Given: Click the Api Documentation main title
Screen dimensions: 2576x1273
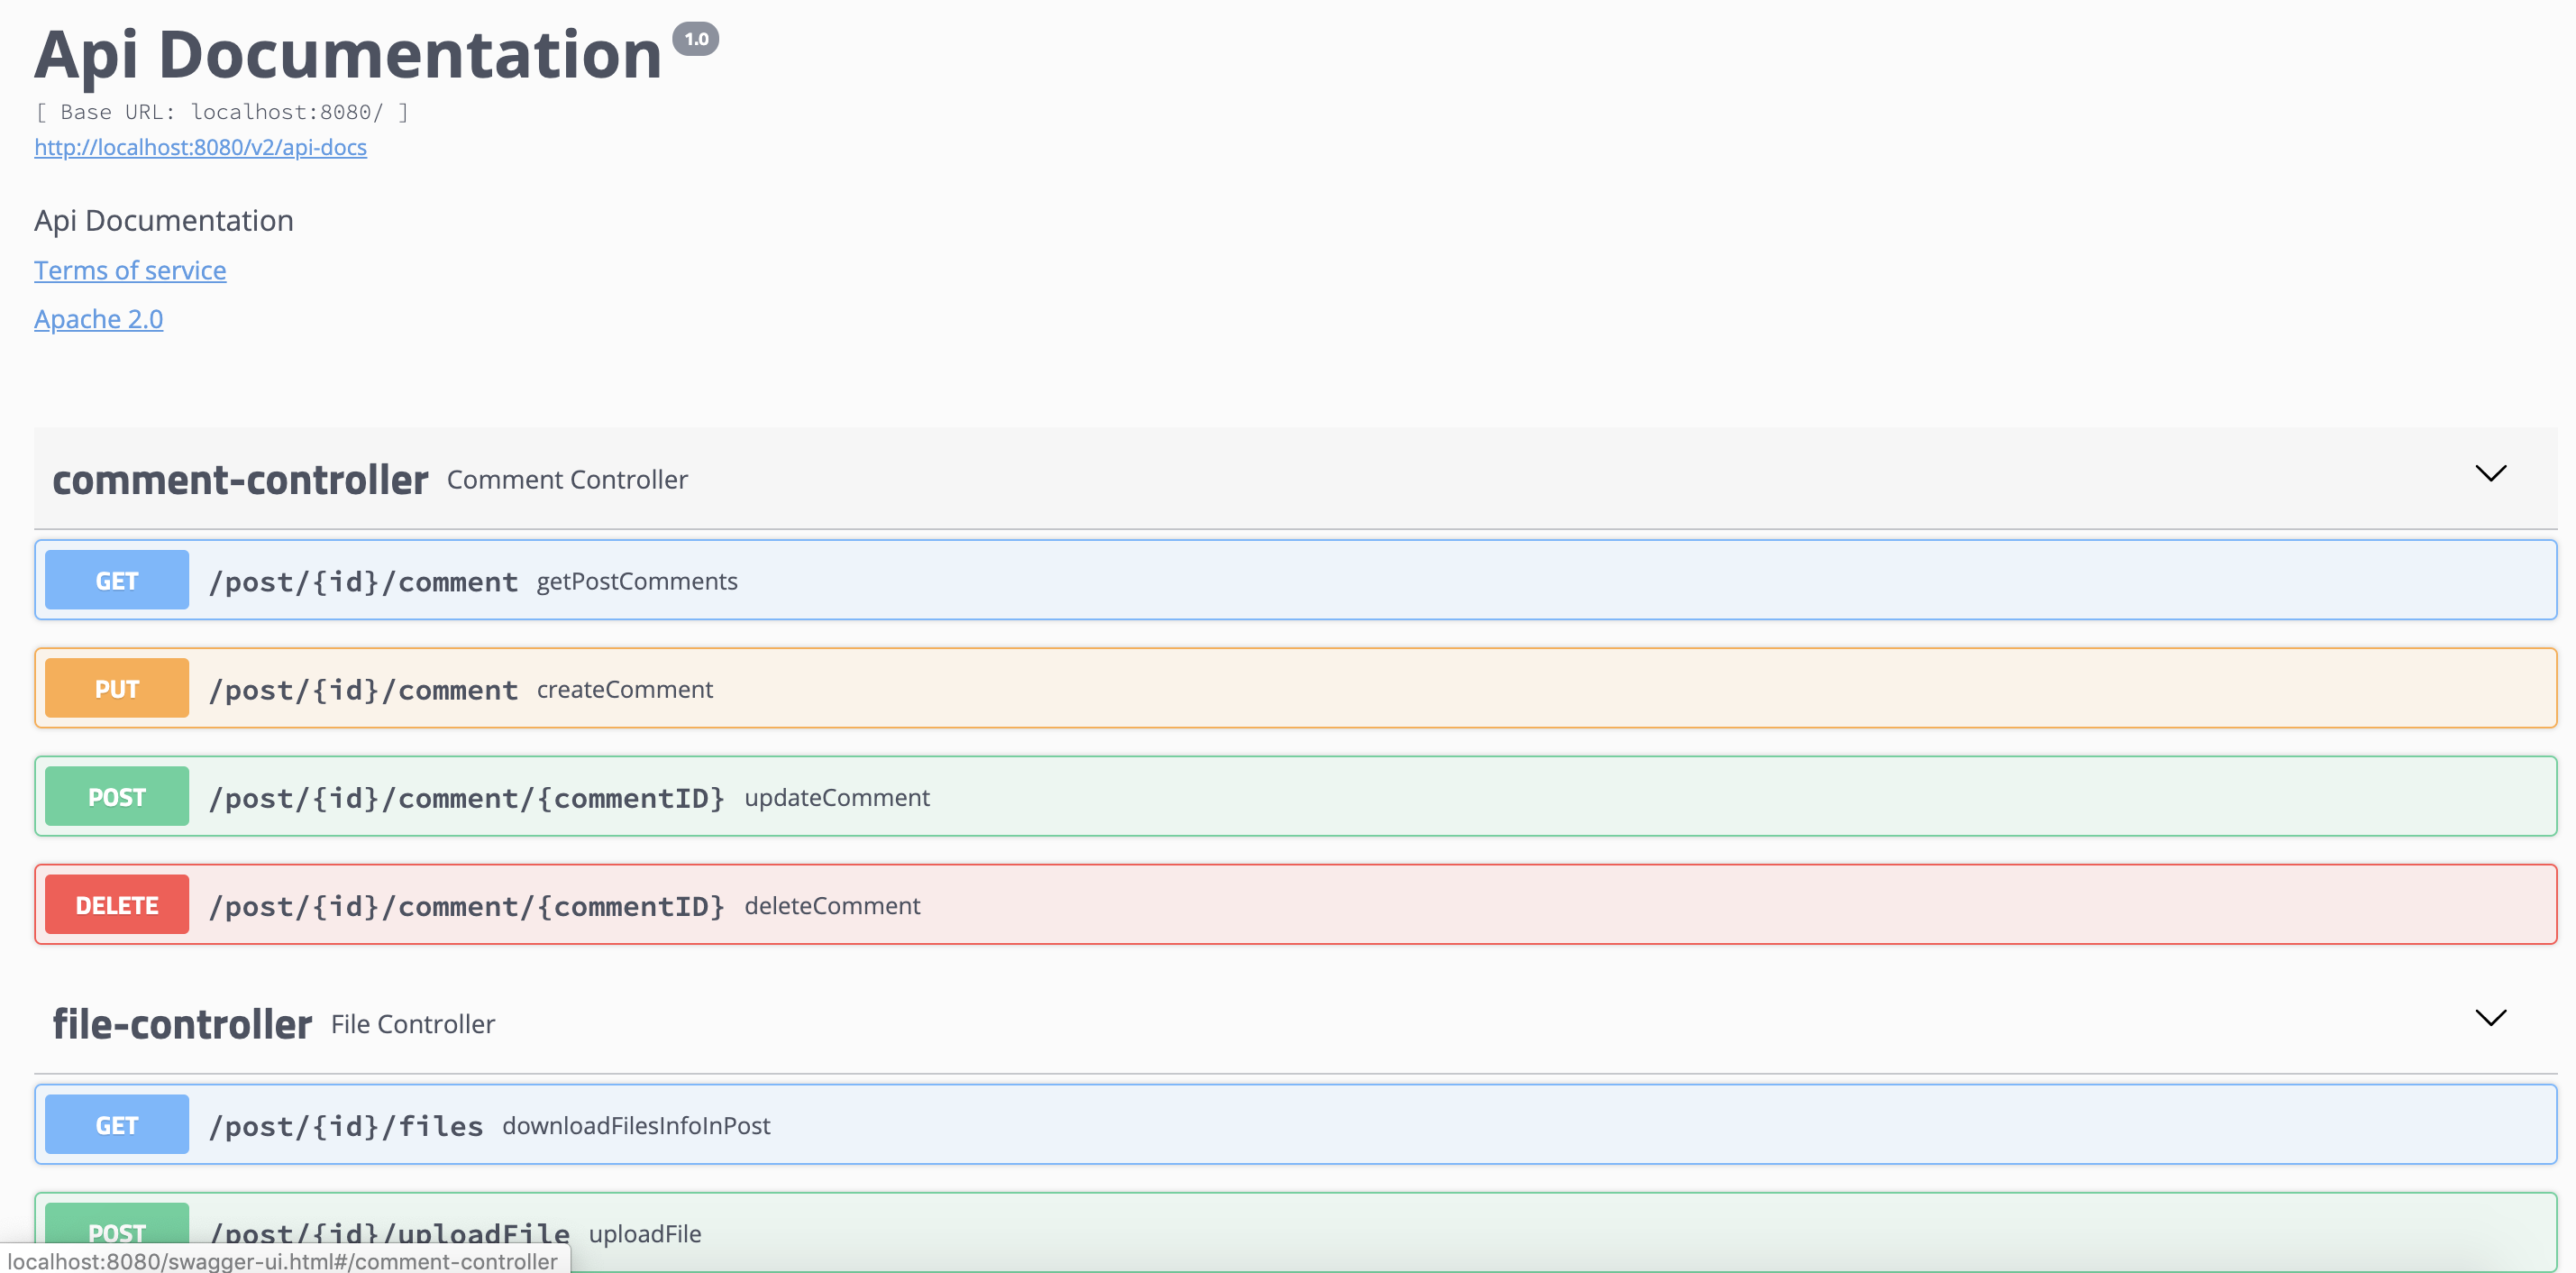Looking at the screenshot, I should (348, 54).
